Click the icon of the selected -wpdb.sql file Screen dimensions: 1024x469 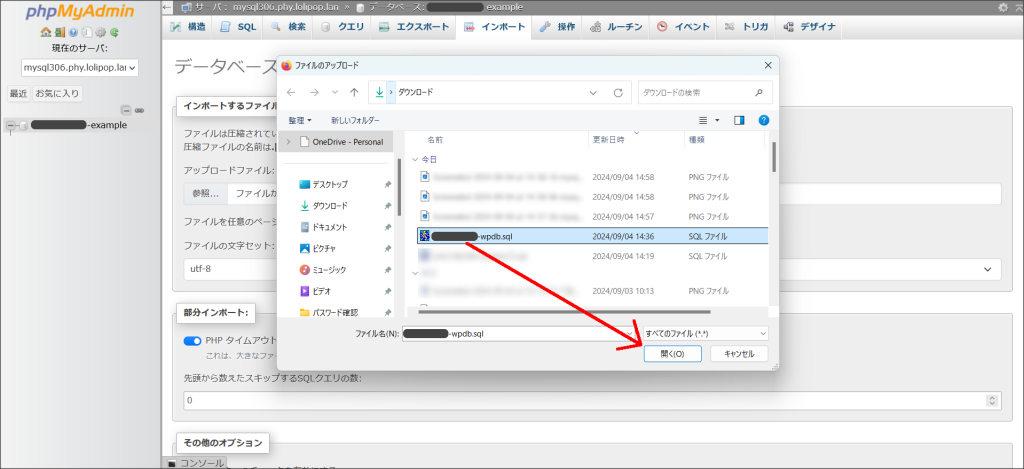(x=424, y=236)
